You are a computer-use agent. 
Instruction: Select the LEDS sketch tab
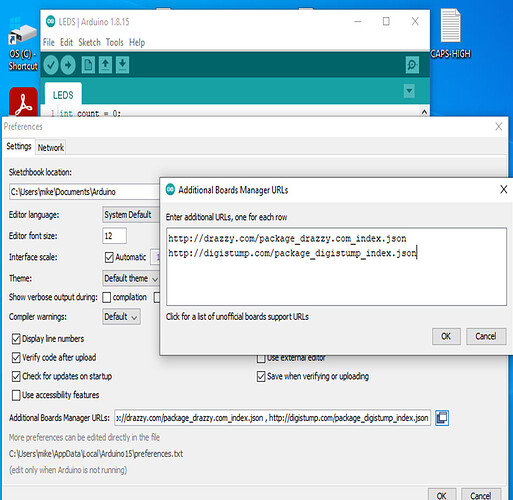pyautogui.click(x=63, y=95)
